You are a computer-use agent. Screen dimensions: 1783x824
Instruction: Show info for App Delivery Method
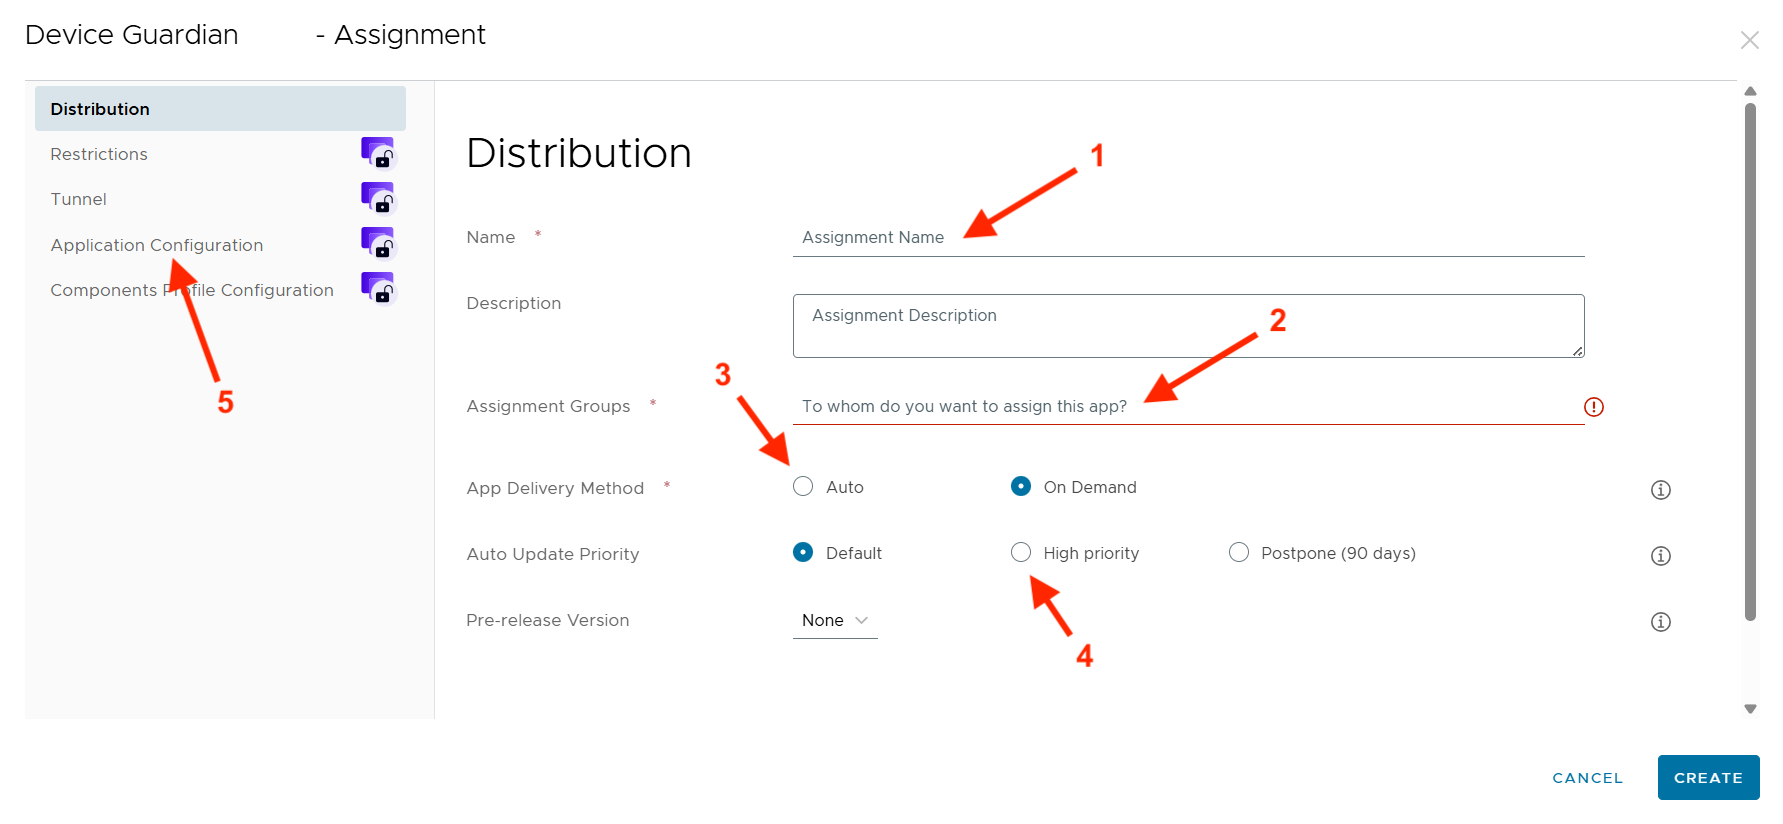coord(1660,490)
